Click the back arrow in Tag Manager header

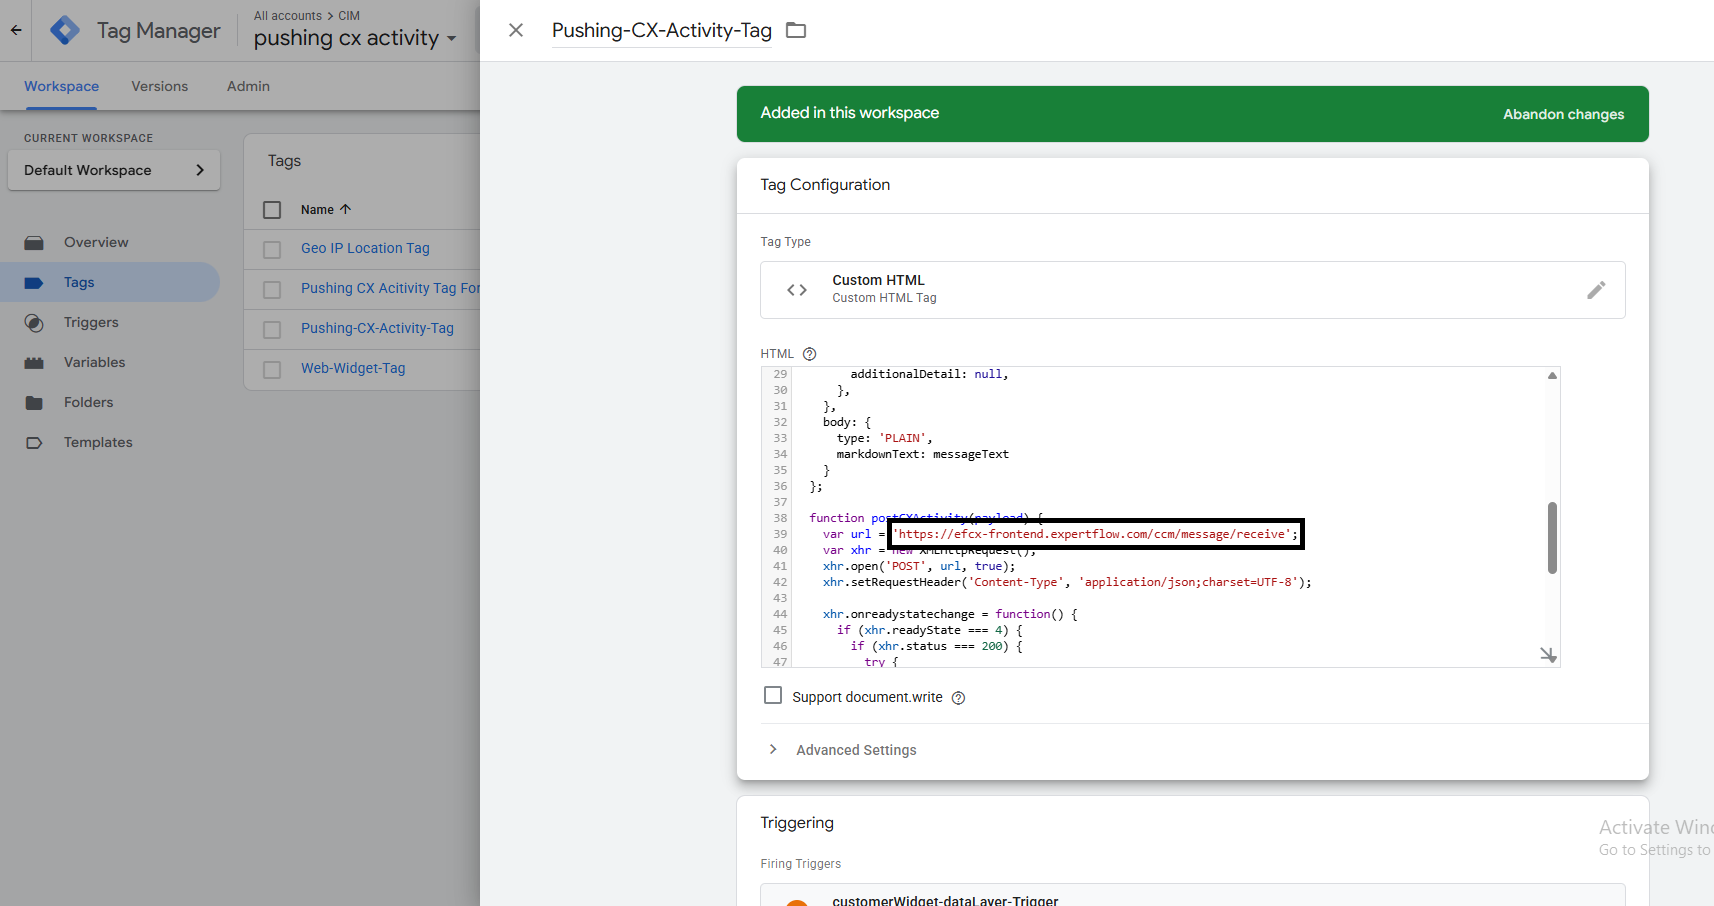pyautogui.click(x=16, y=30)
